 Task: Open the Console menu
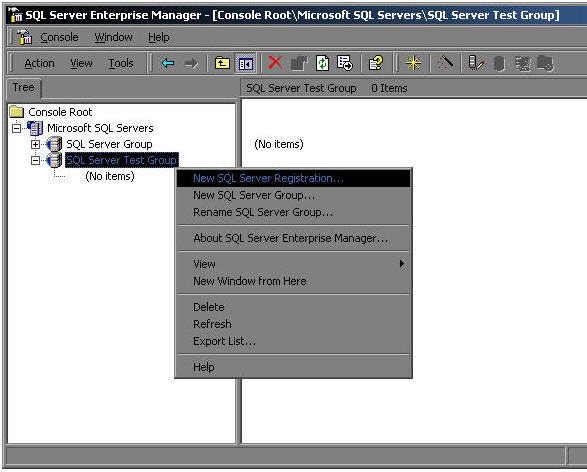click(59, 37)
